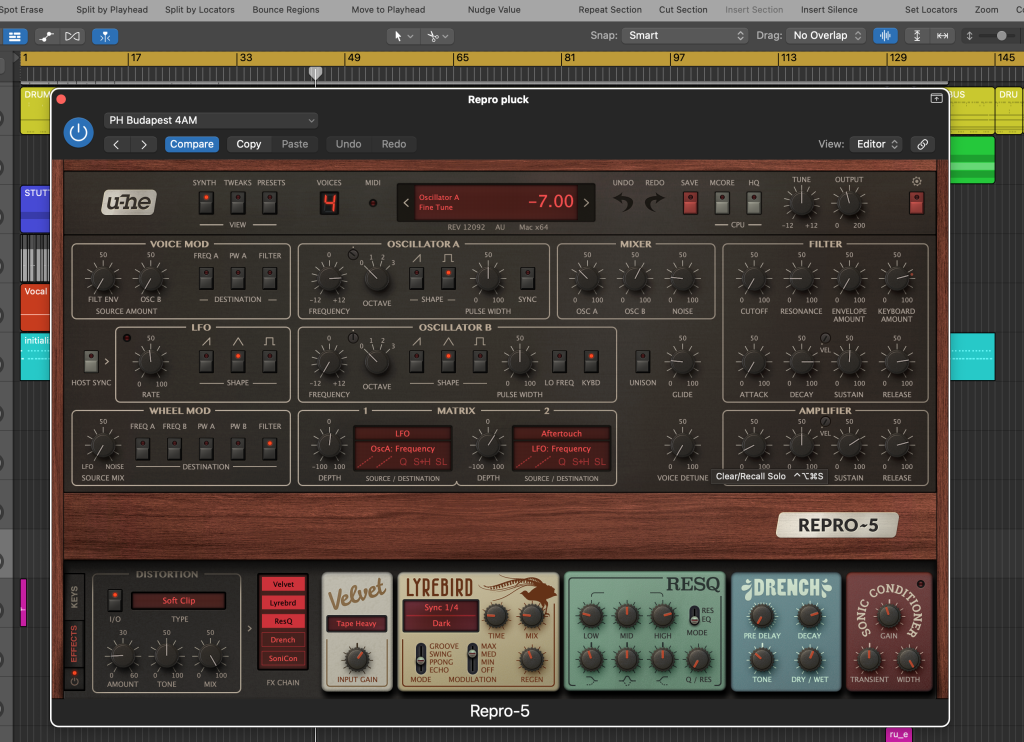Click the playhead marker on the ruler
The height and width of the screenshot is (742, 1024).
click(x=315, y=73)
